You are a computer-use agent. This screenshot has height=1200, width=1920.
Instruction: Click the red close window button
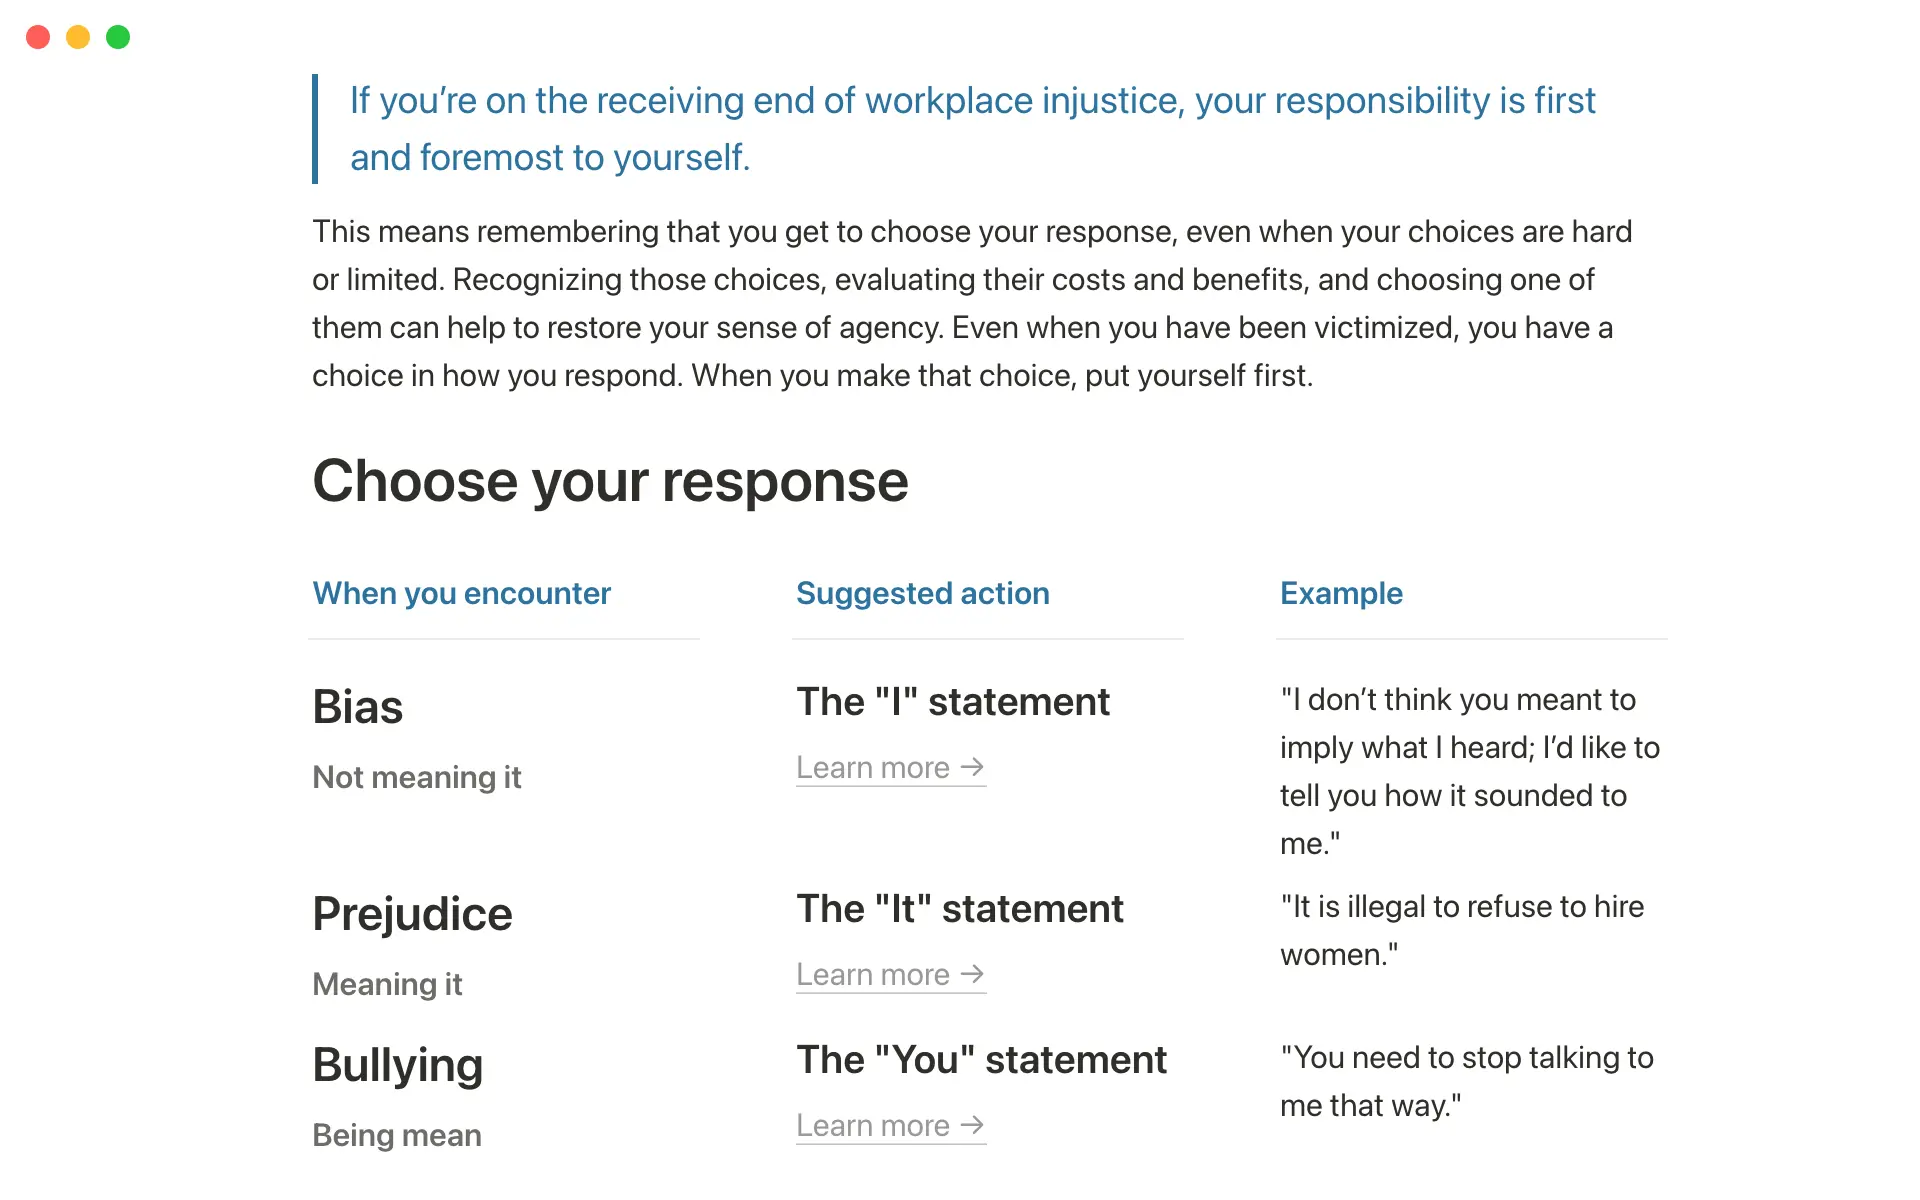click(38, 37)
